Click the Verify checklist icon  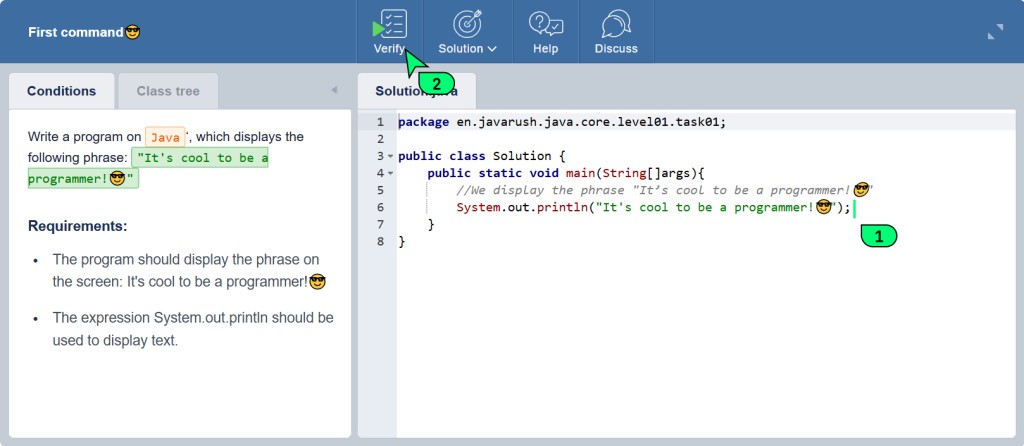click(392, 24)
